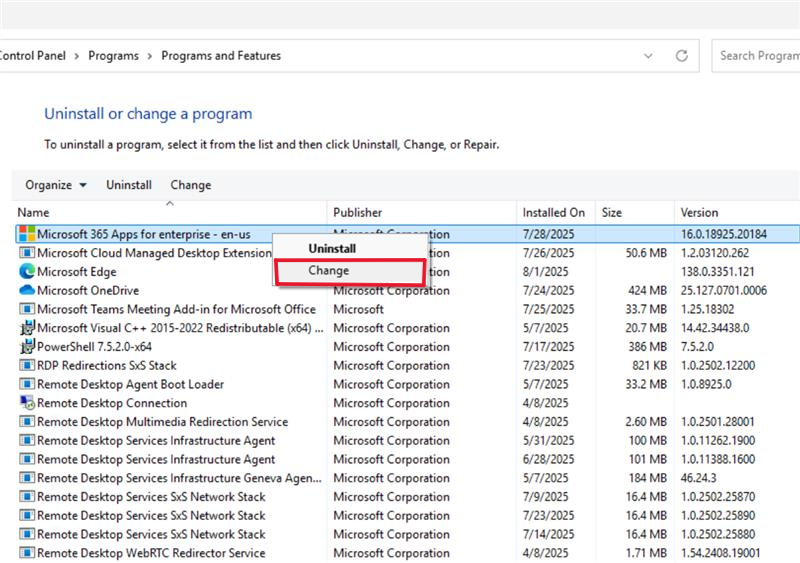This screenshot has height=563, width=800.
Task: Click the Microsoft Edge icon
Action: click(x=27, y=271)
